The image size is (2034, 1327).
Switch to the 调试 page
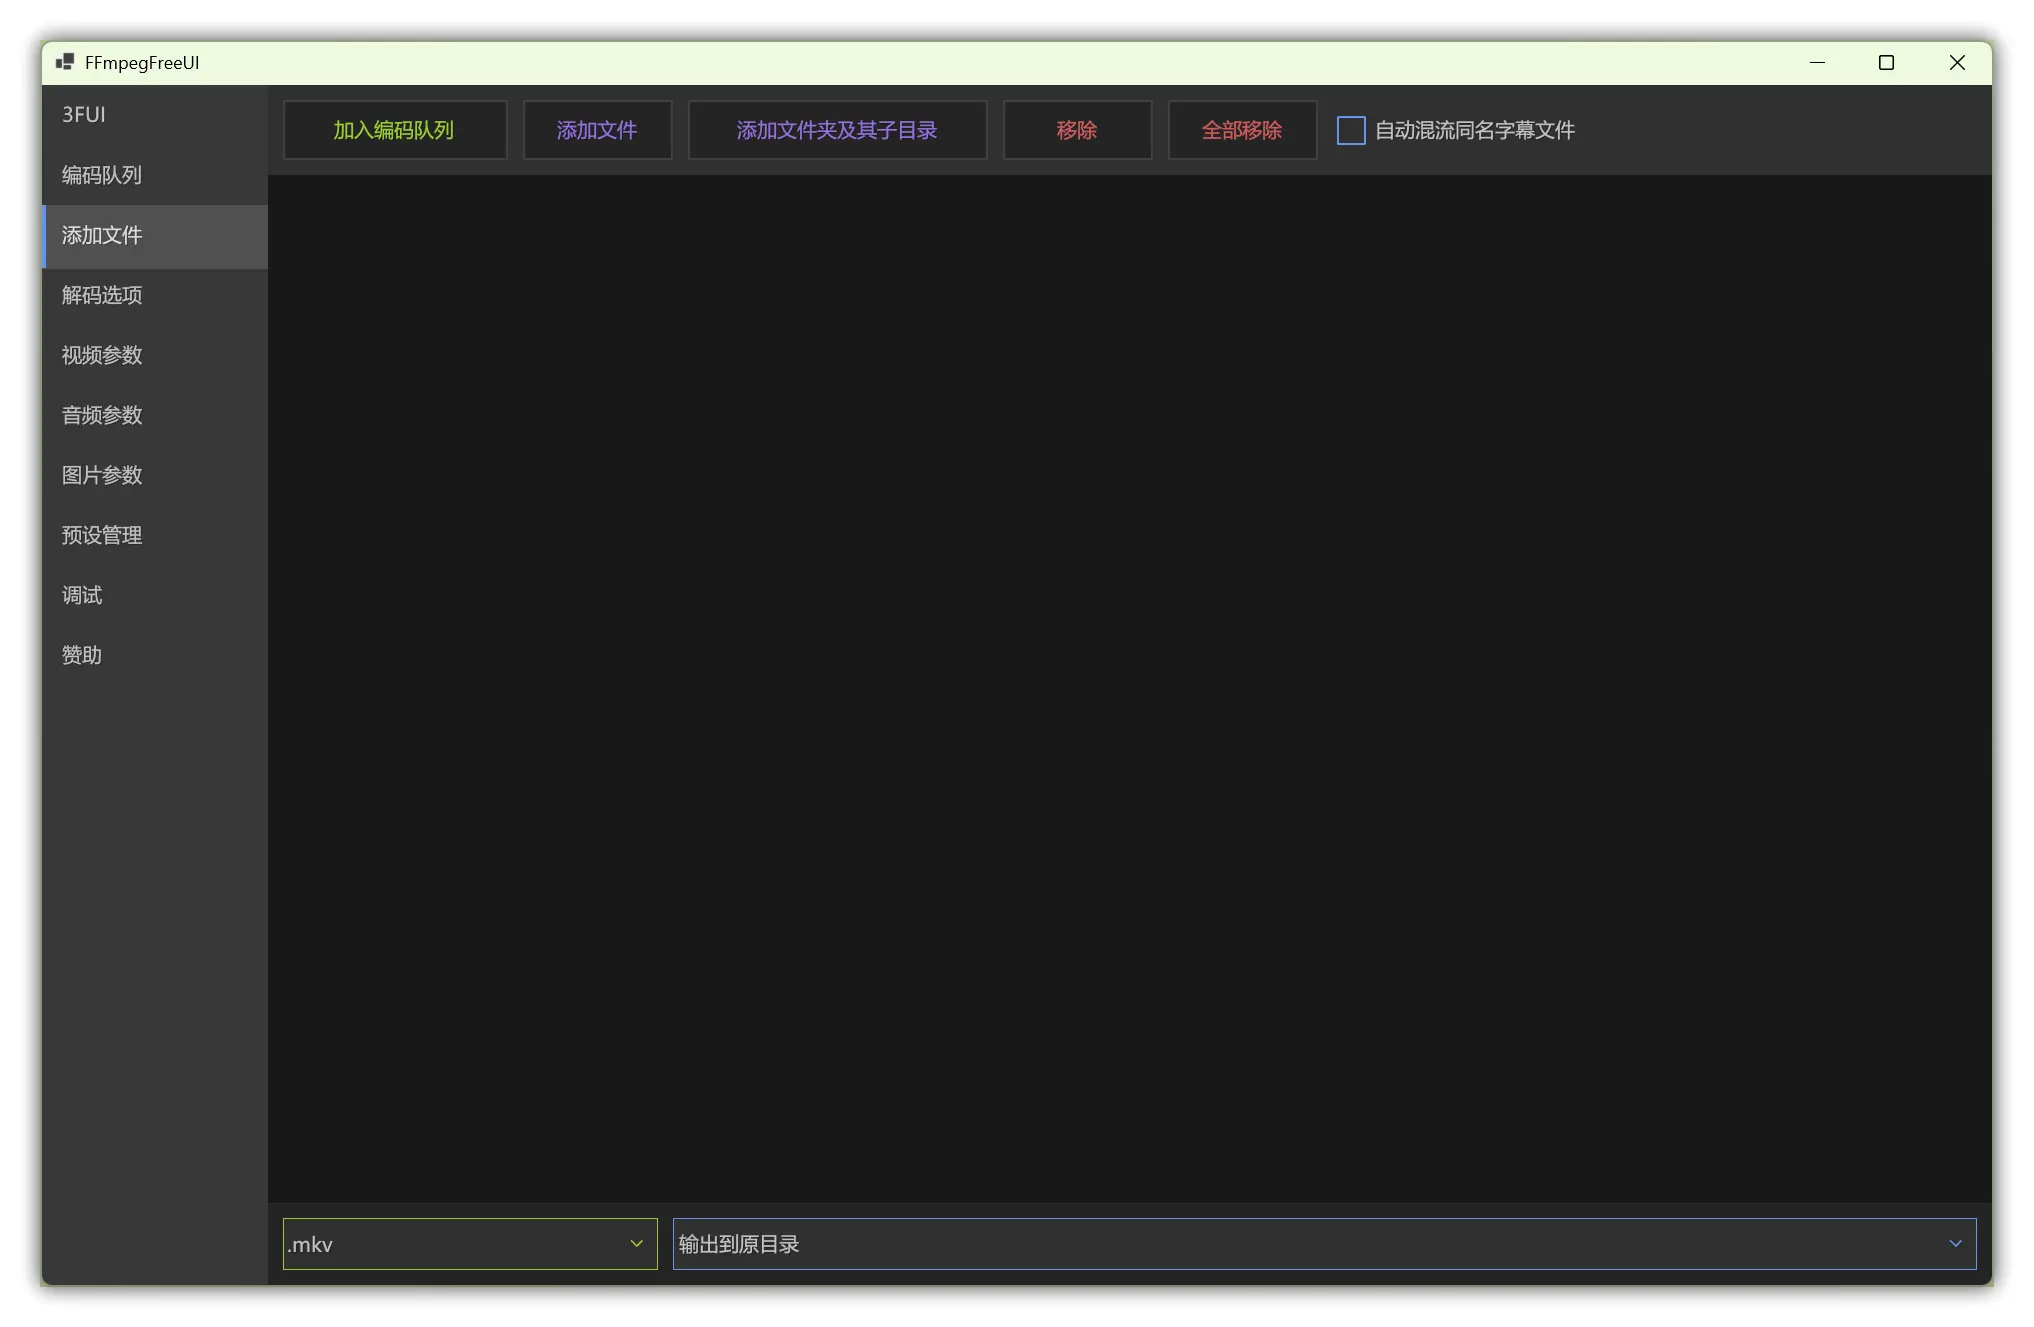[155, 596]
